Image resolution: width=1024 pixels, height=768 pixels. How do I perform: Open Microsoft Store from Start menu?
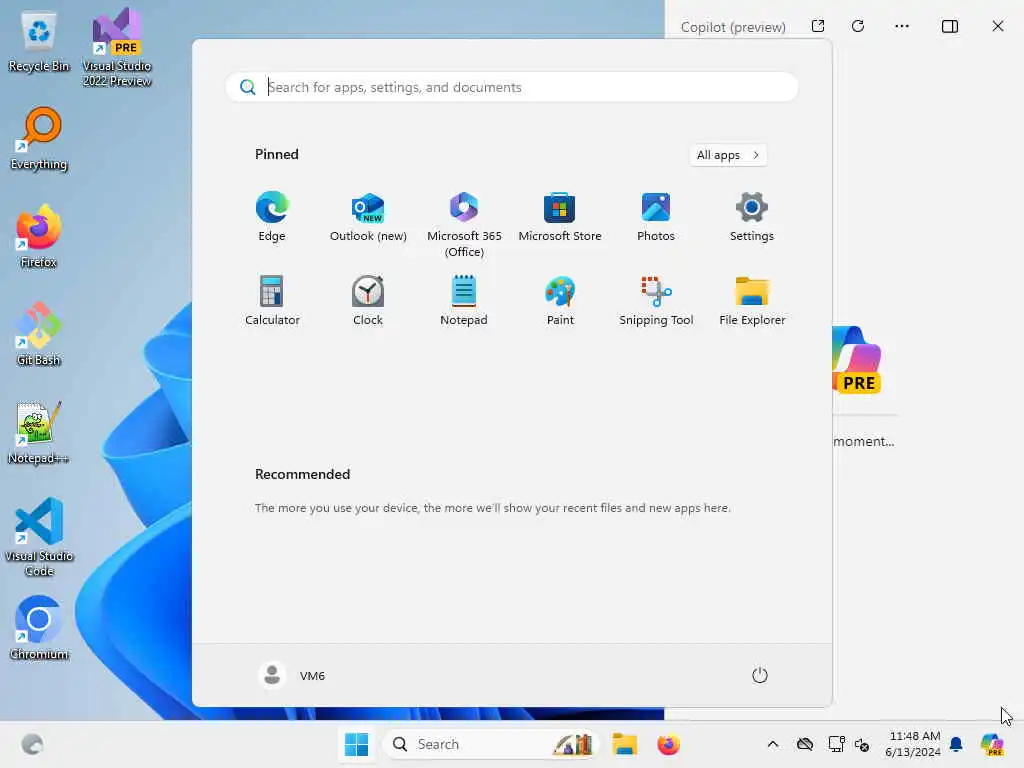(560, 217)
